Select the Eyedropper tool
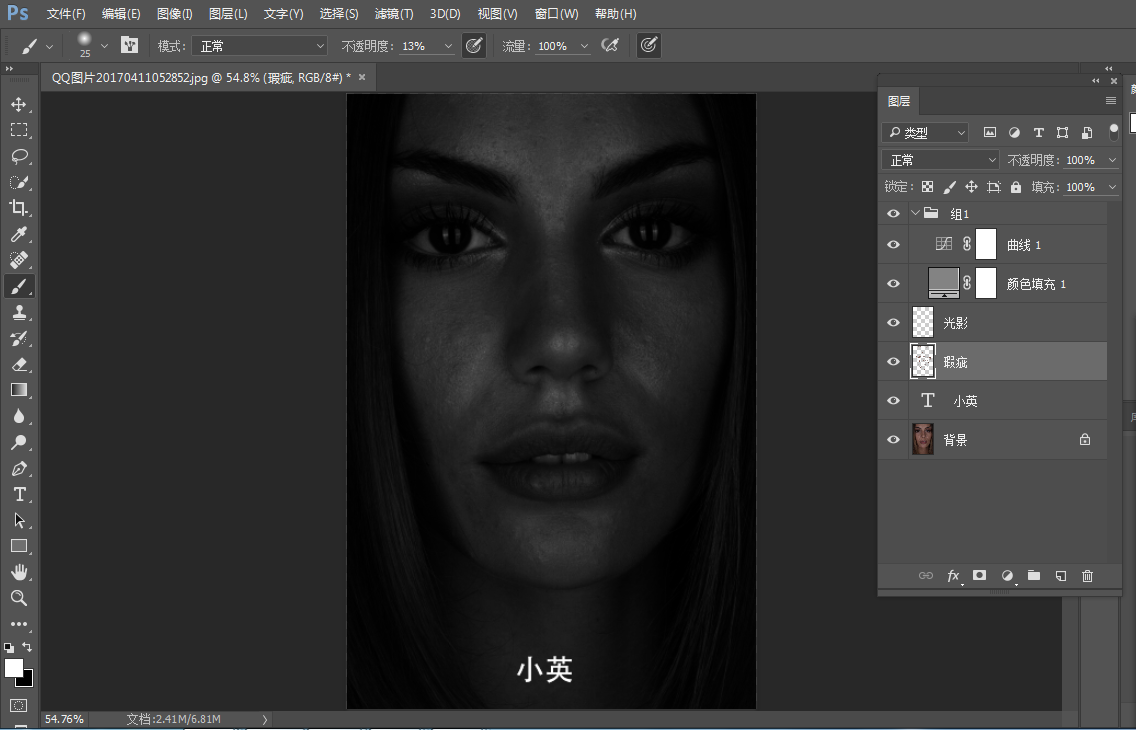Image resolution: width=1136 pixels, height=730 pixels. click(x=18, y=234)
